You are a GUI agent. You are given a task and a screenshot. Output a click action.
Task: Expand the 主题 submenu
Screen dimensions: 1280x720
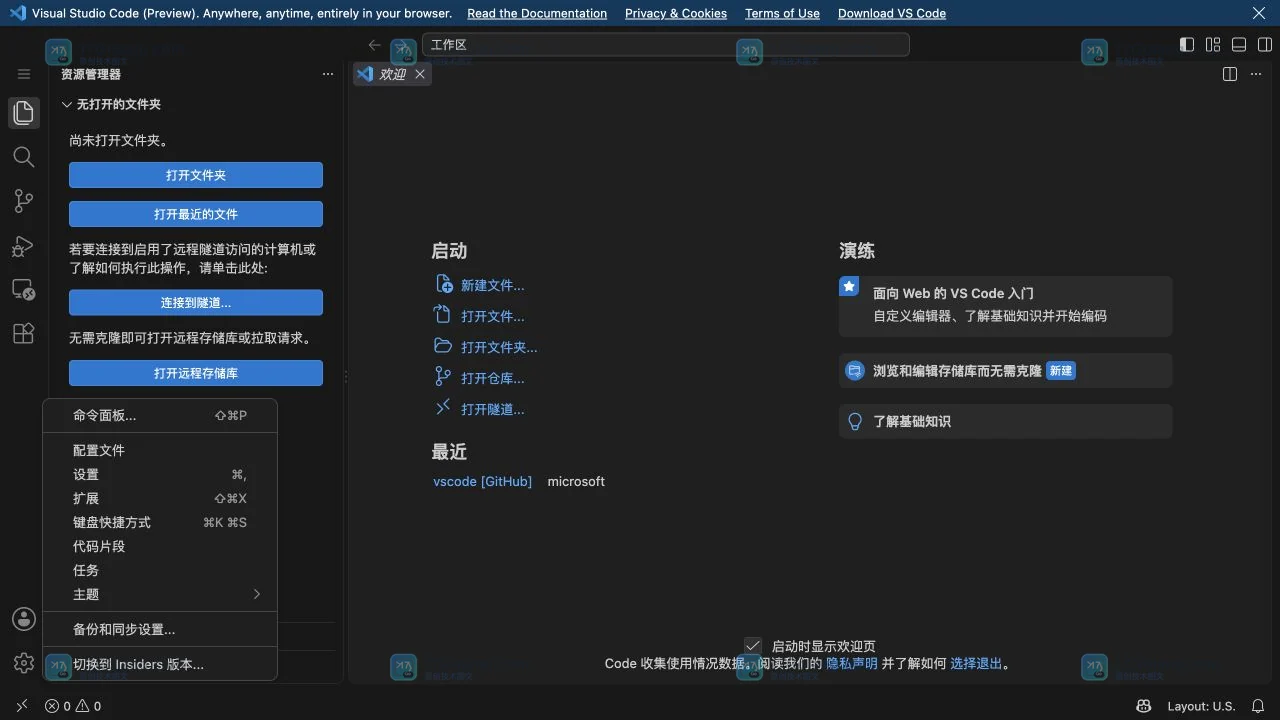(160, 594)
